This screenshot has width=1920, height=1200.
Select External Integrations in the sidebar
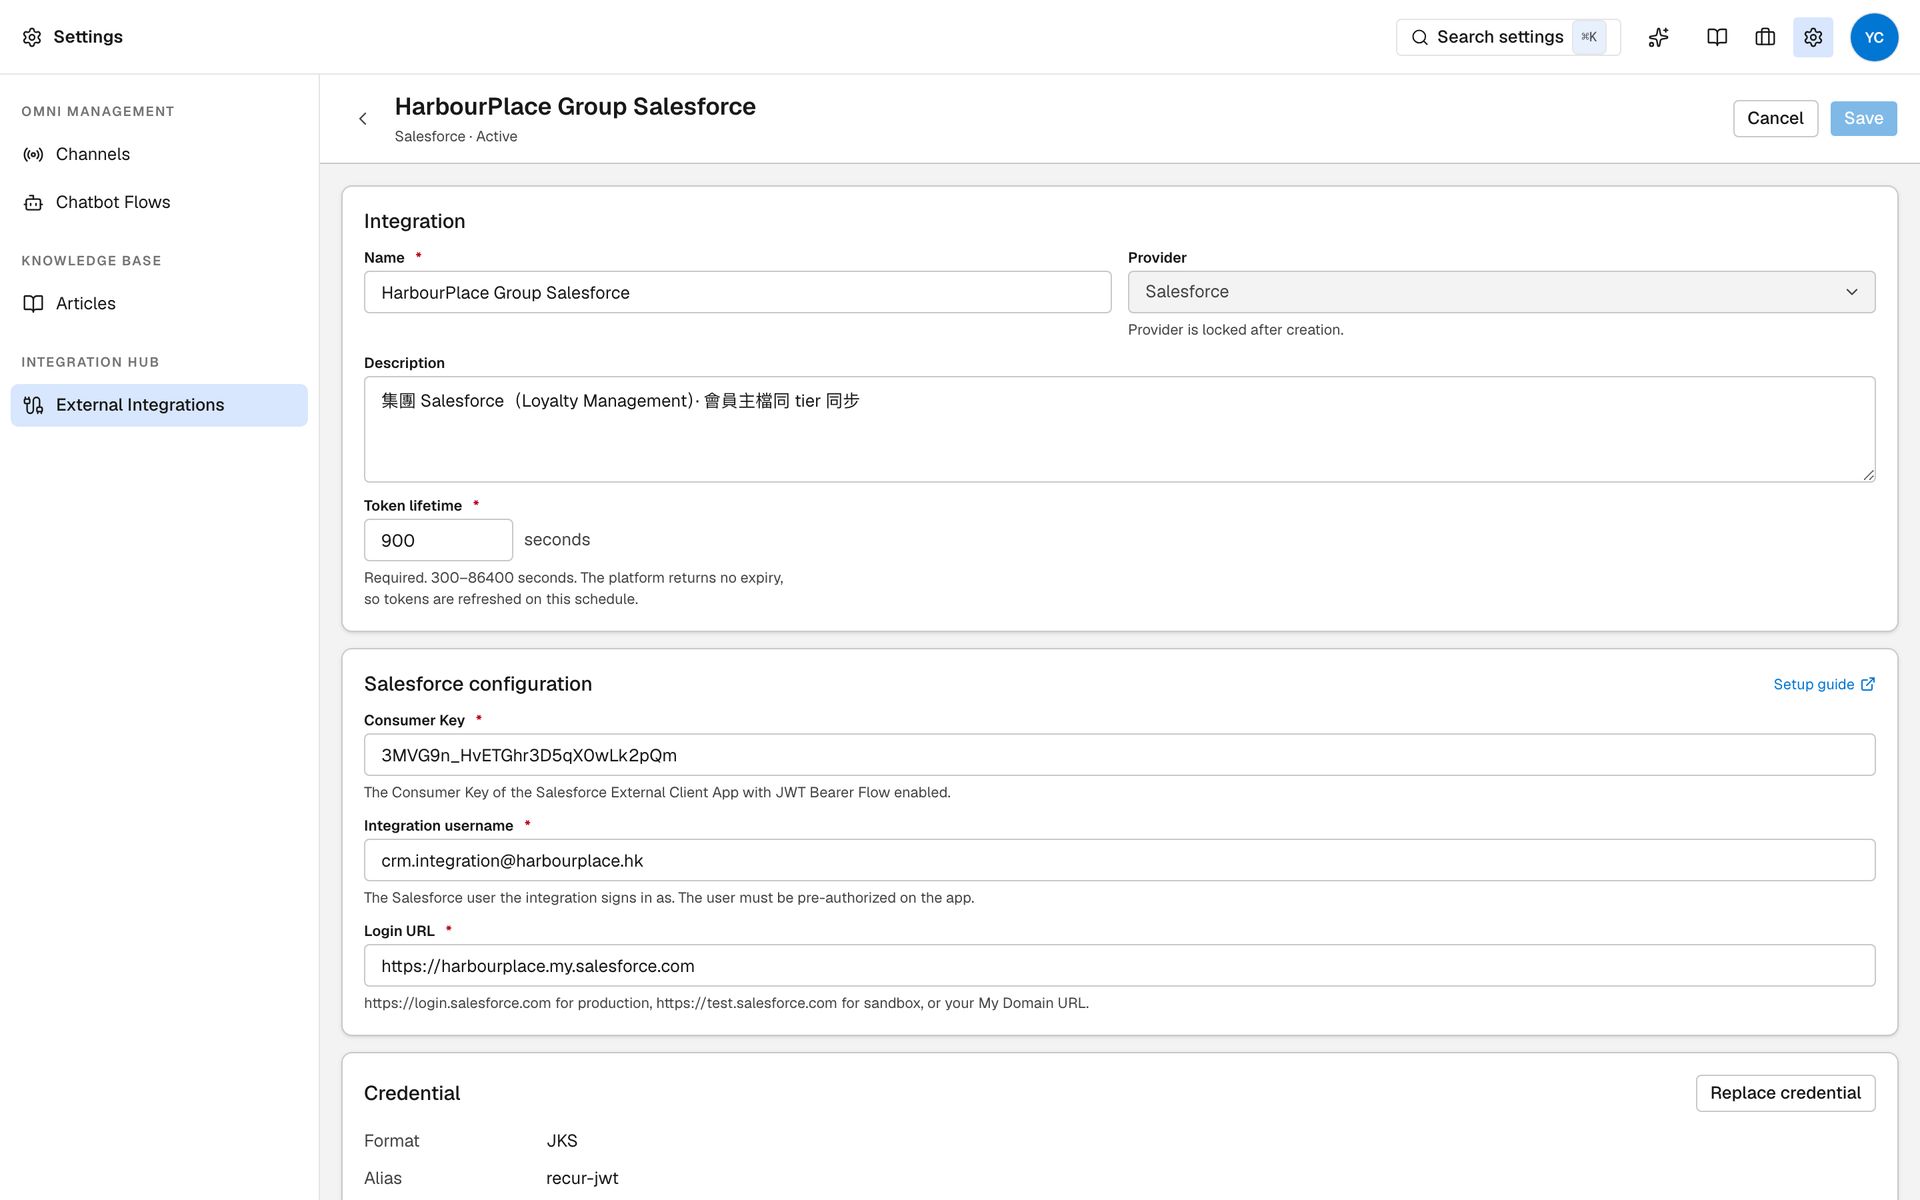[x=159, y=405]
